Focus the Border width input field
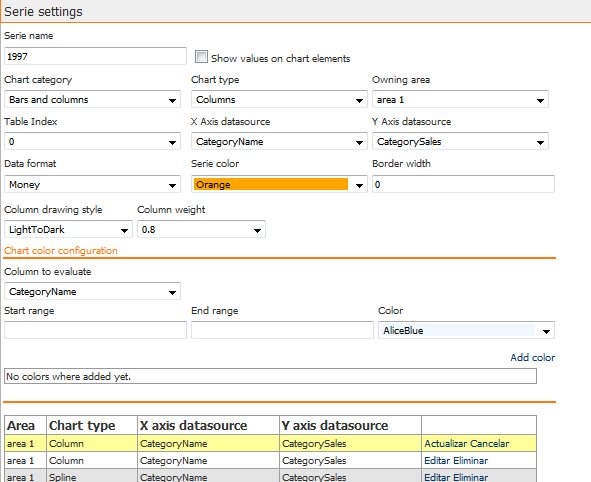The width and height of the screenshot is (591, 482). (x=463, y=184)
